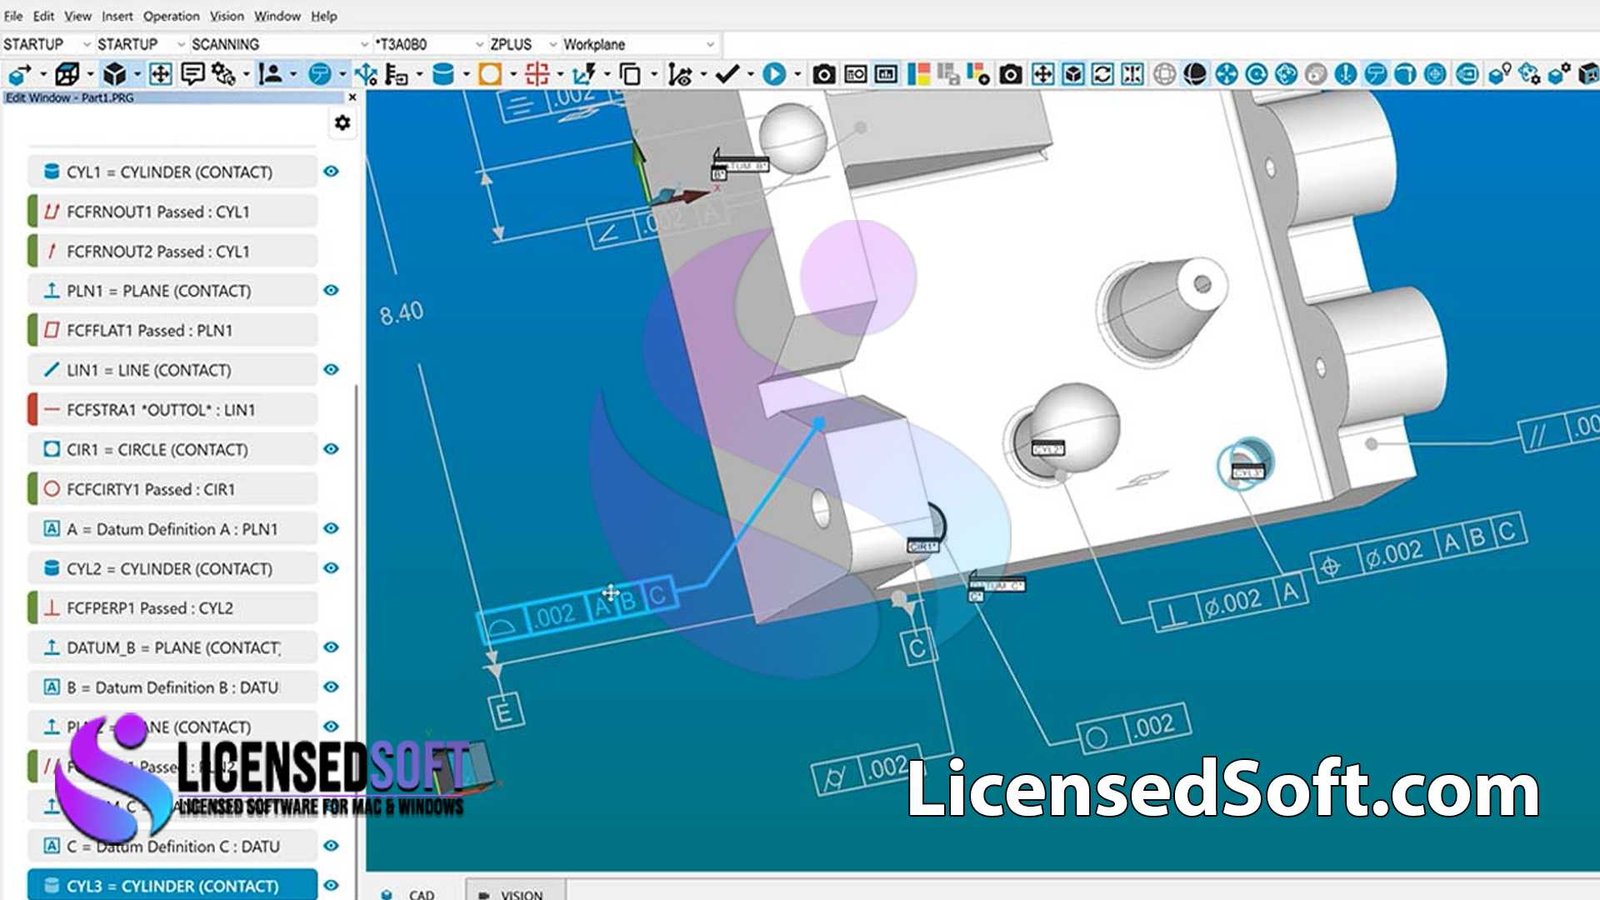Screen dimensions: 1600x900
Task: Click the axis with lightning bolt icon
Action: point(584,74)
